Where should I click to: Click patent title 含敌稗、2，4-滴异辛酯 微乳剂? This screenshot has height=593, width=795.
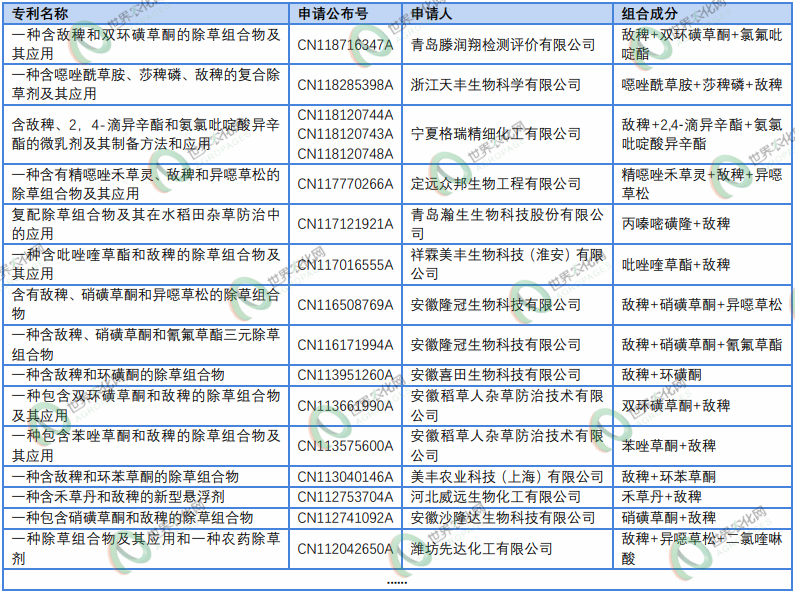coord(146,134)
